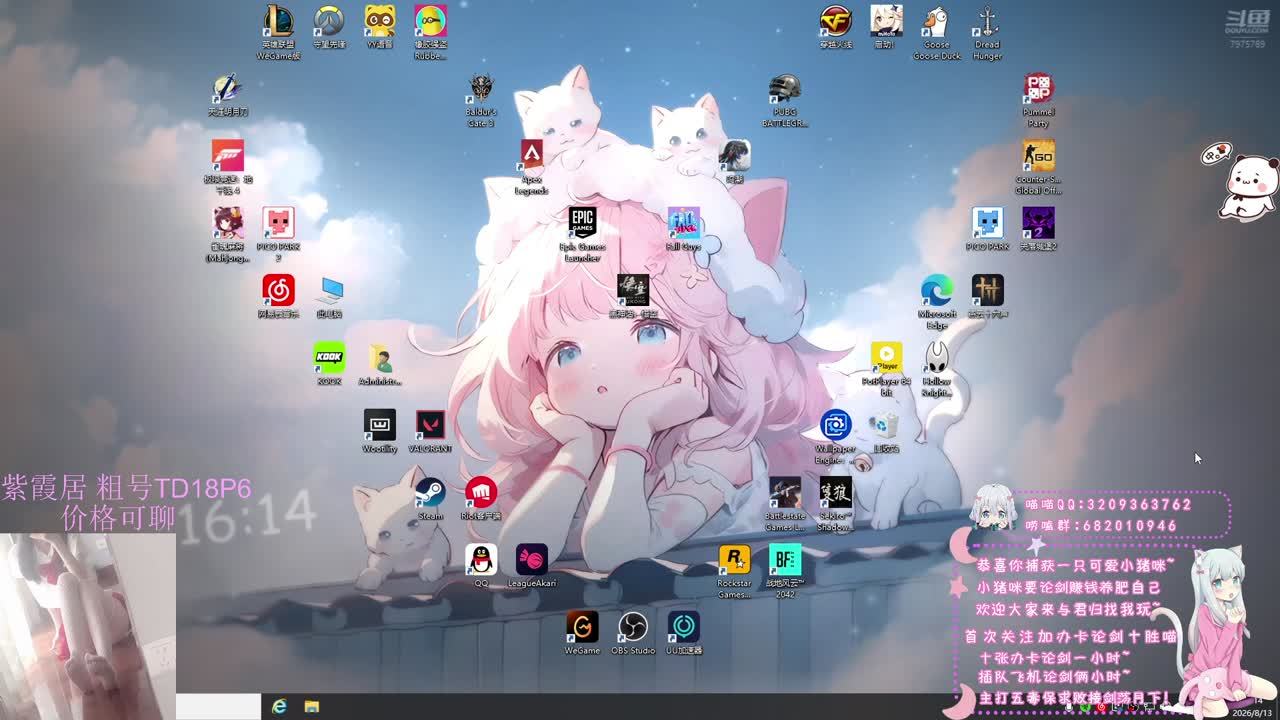The height and width of the screenshot is (720, 1280).
Task: Open the KOOK chat app icon
Action: [x=329, y=357]
